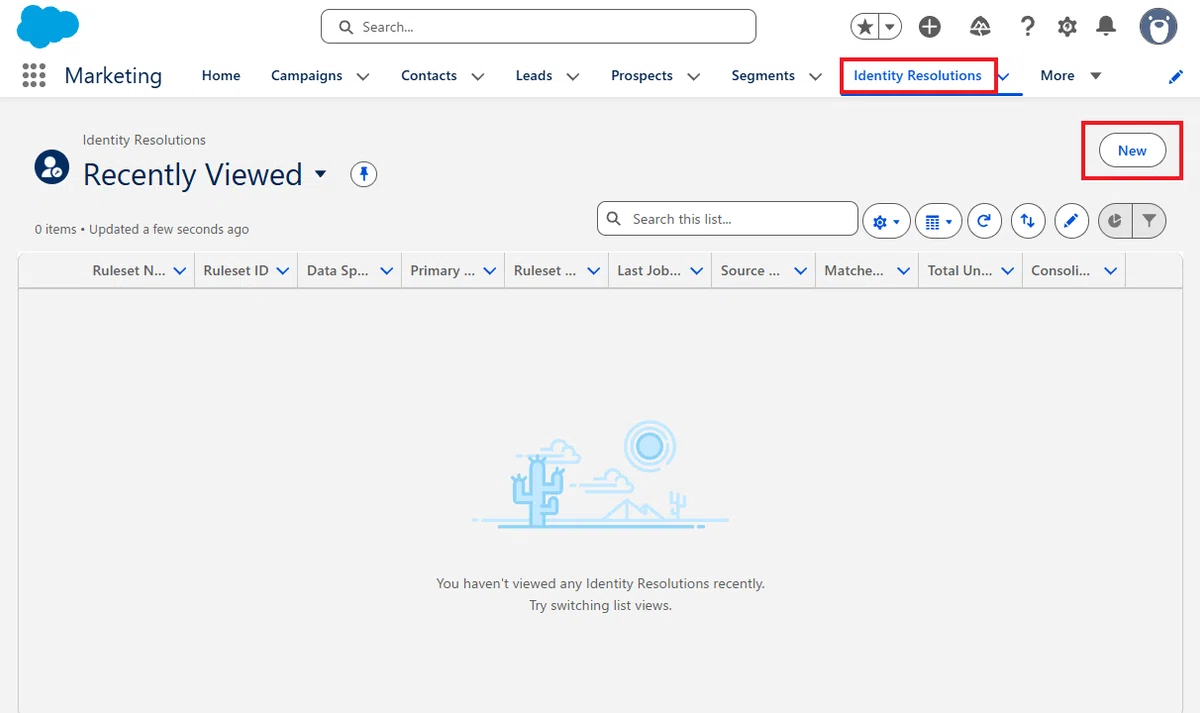Sort by the Ruleset ID column header
The width and height of the screenshot is (1200, 713).
[236, 271]
